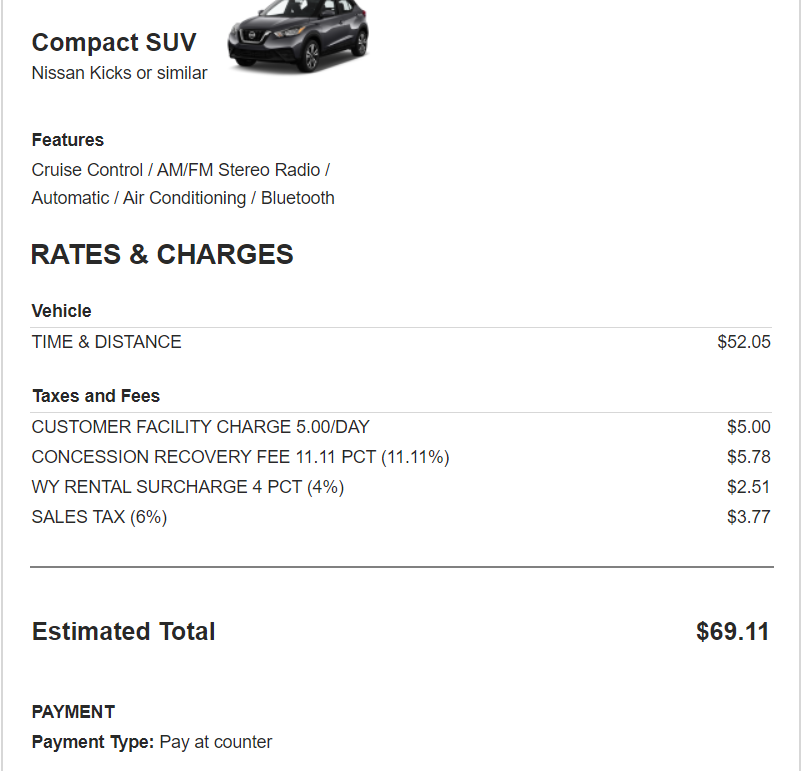Image resolution: width=803 pixels, height=771 pixels.
Task: Click the Nissan Kicks or similar text
Action: pos(119,73)
